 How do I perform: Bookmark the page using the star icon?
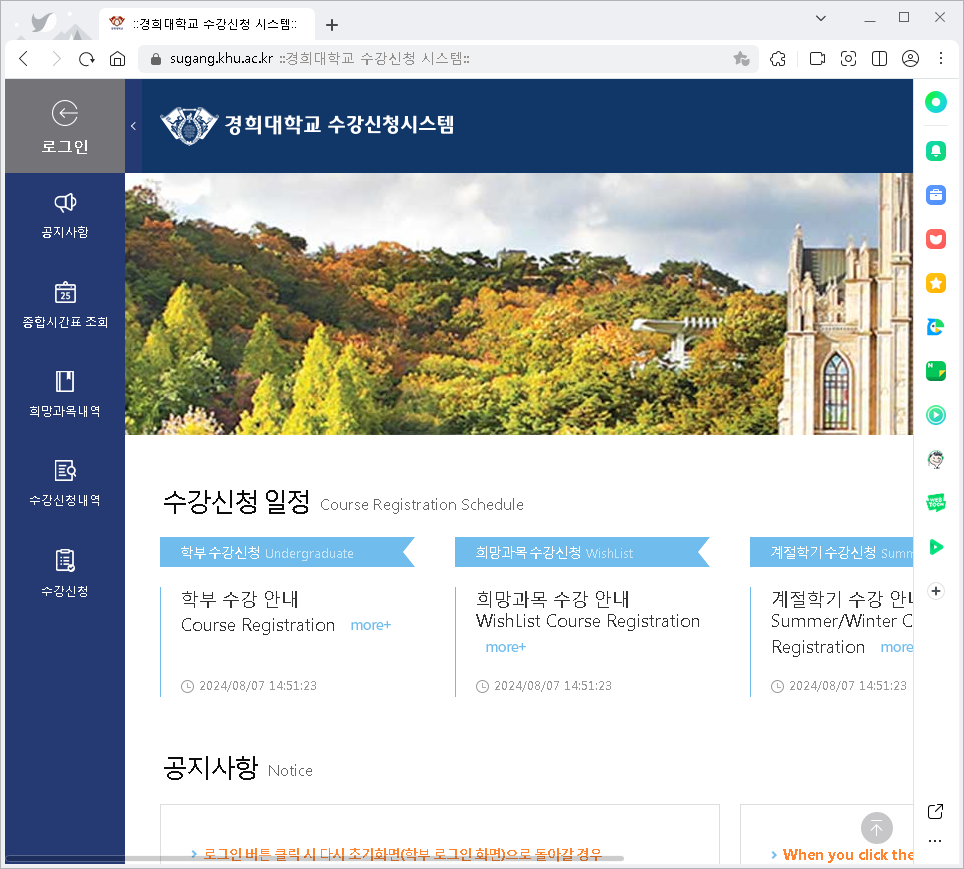click(x=741, y=59)
